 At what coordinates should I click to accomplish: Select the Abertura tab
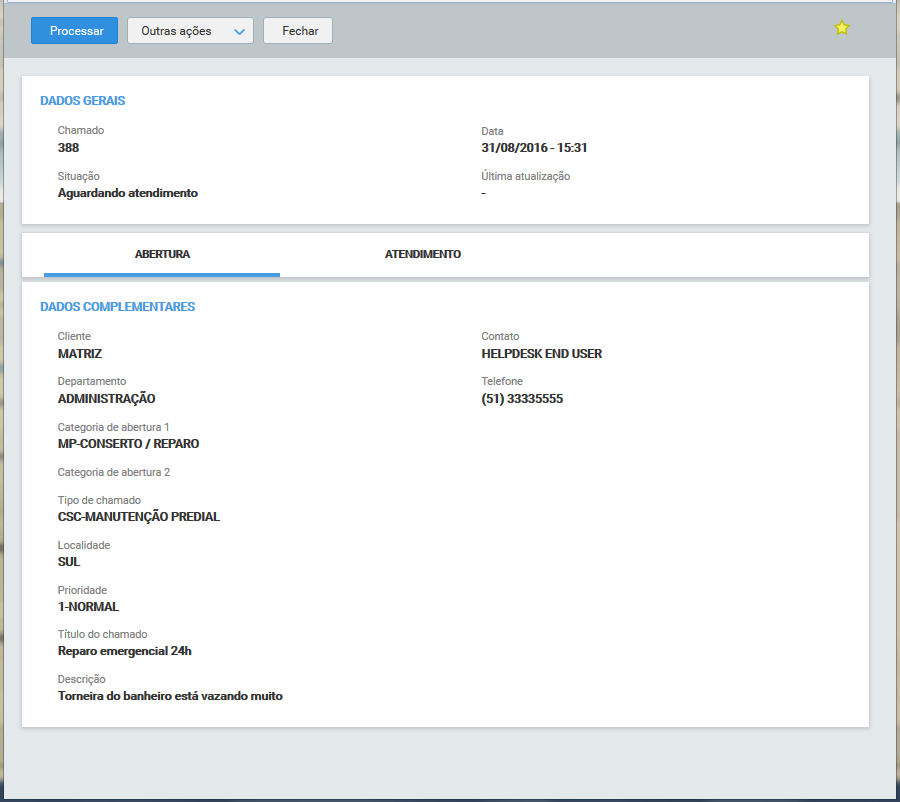click(162, 255)
